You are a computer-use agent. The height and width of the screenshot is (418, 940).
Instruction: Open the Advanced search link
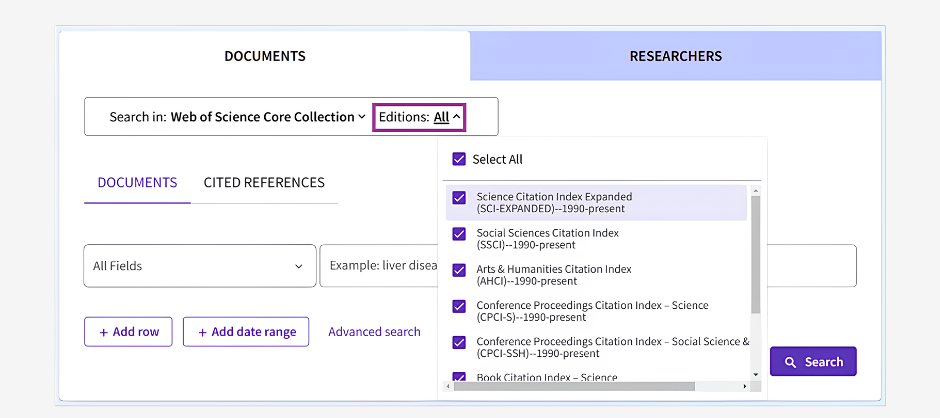tap(374, 332)
